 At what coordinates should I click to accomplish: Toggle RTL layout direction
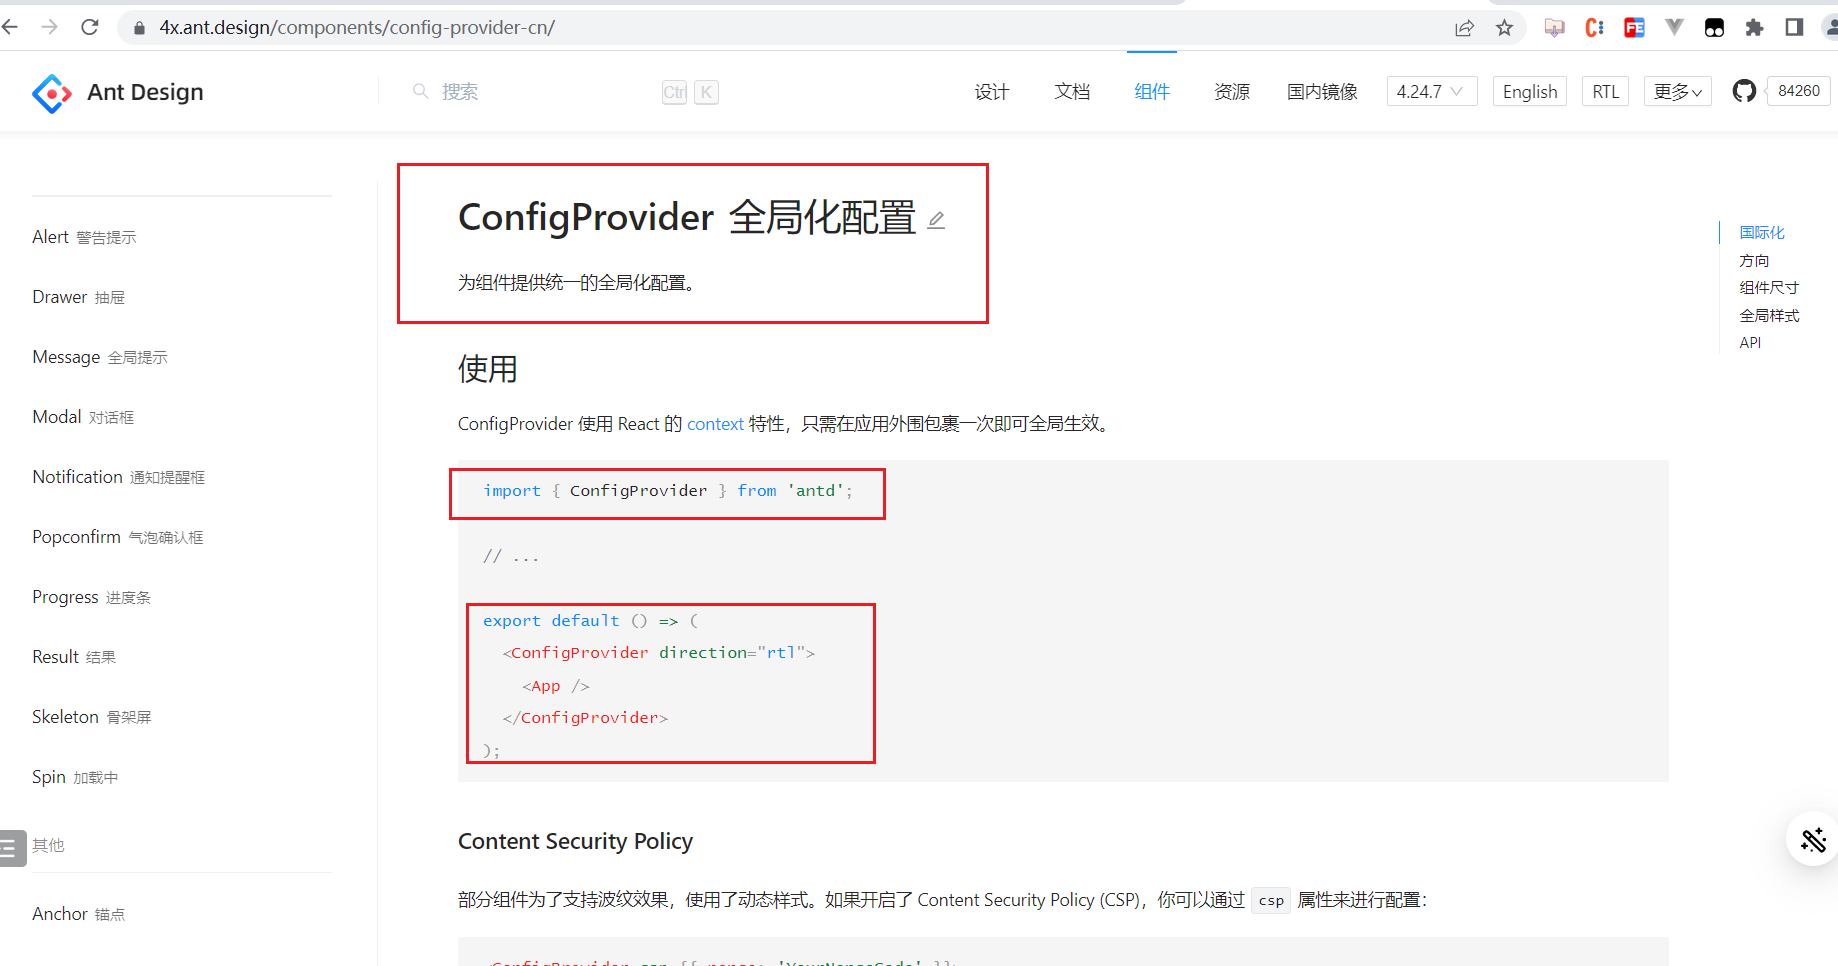[x=1605, y=91]
